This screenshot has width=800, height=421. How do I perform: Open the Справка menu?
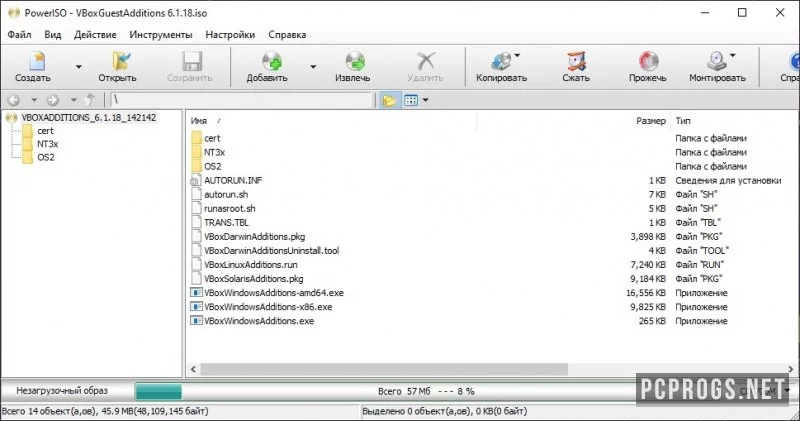pos(287,35)
